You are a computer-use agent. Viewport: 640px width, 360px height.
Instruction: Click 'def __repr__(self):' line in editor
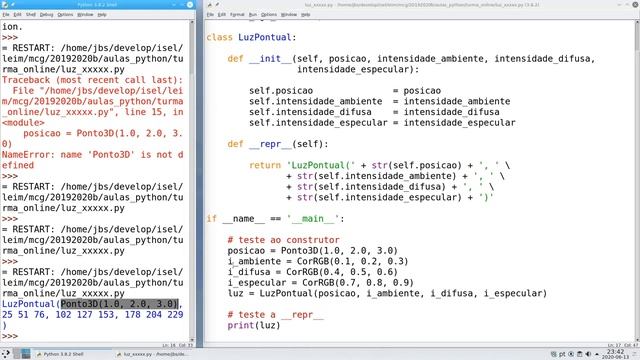[x=278, y=144]
